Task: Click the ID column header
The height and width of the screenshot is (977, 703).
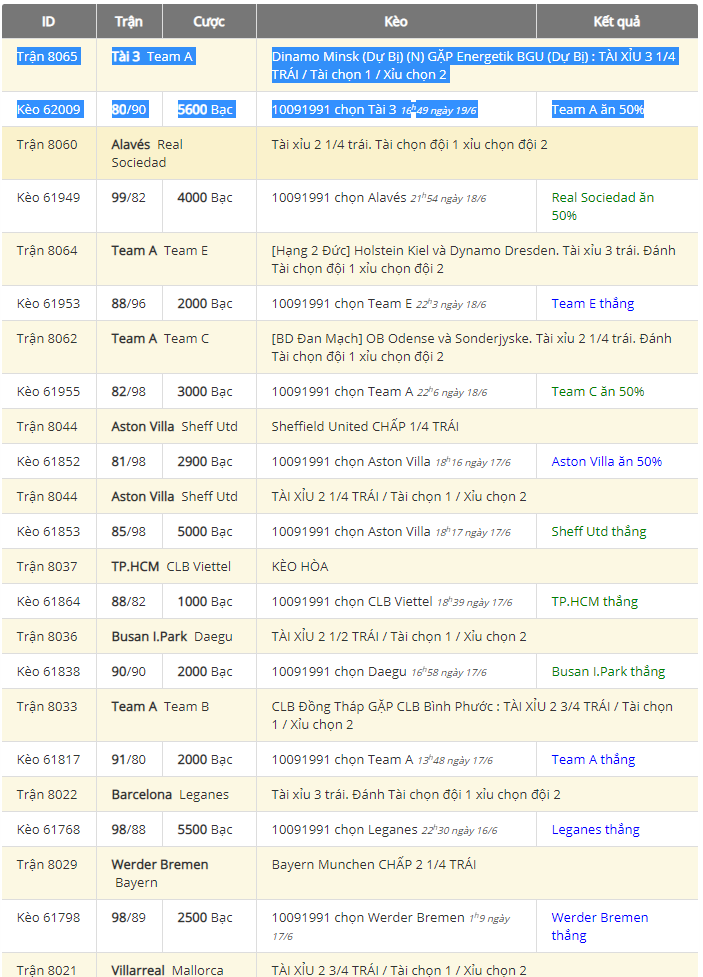Action: [48, 21]
